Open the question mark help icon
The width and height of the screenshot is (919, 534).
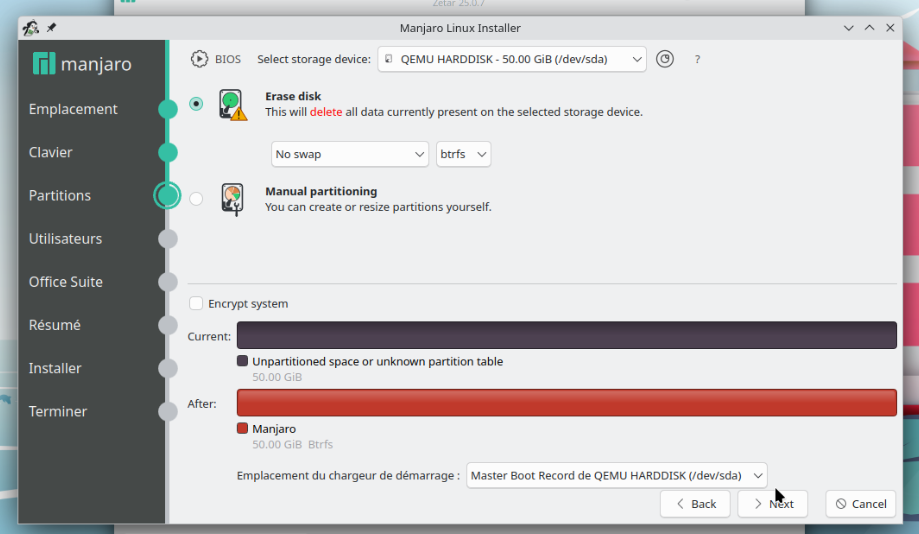[697, 59]
